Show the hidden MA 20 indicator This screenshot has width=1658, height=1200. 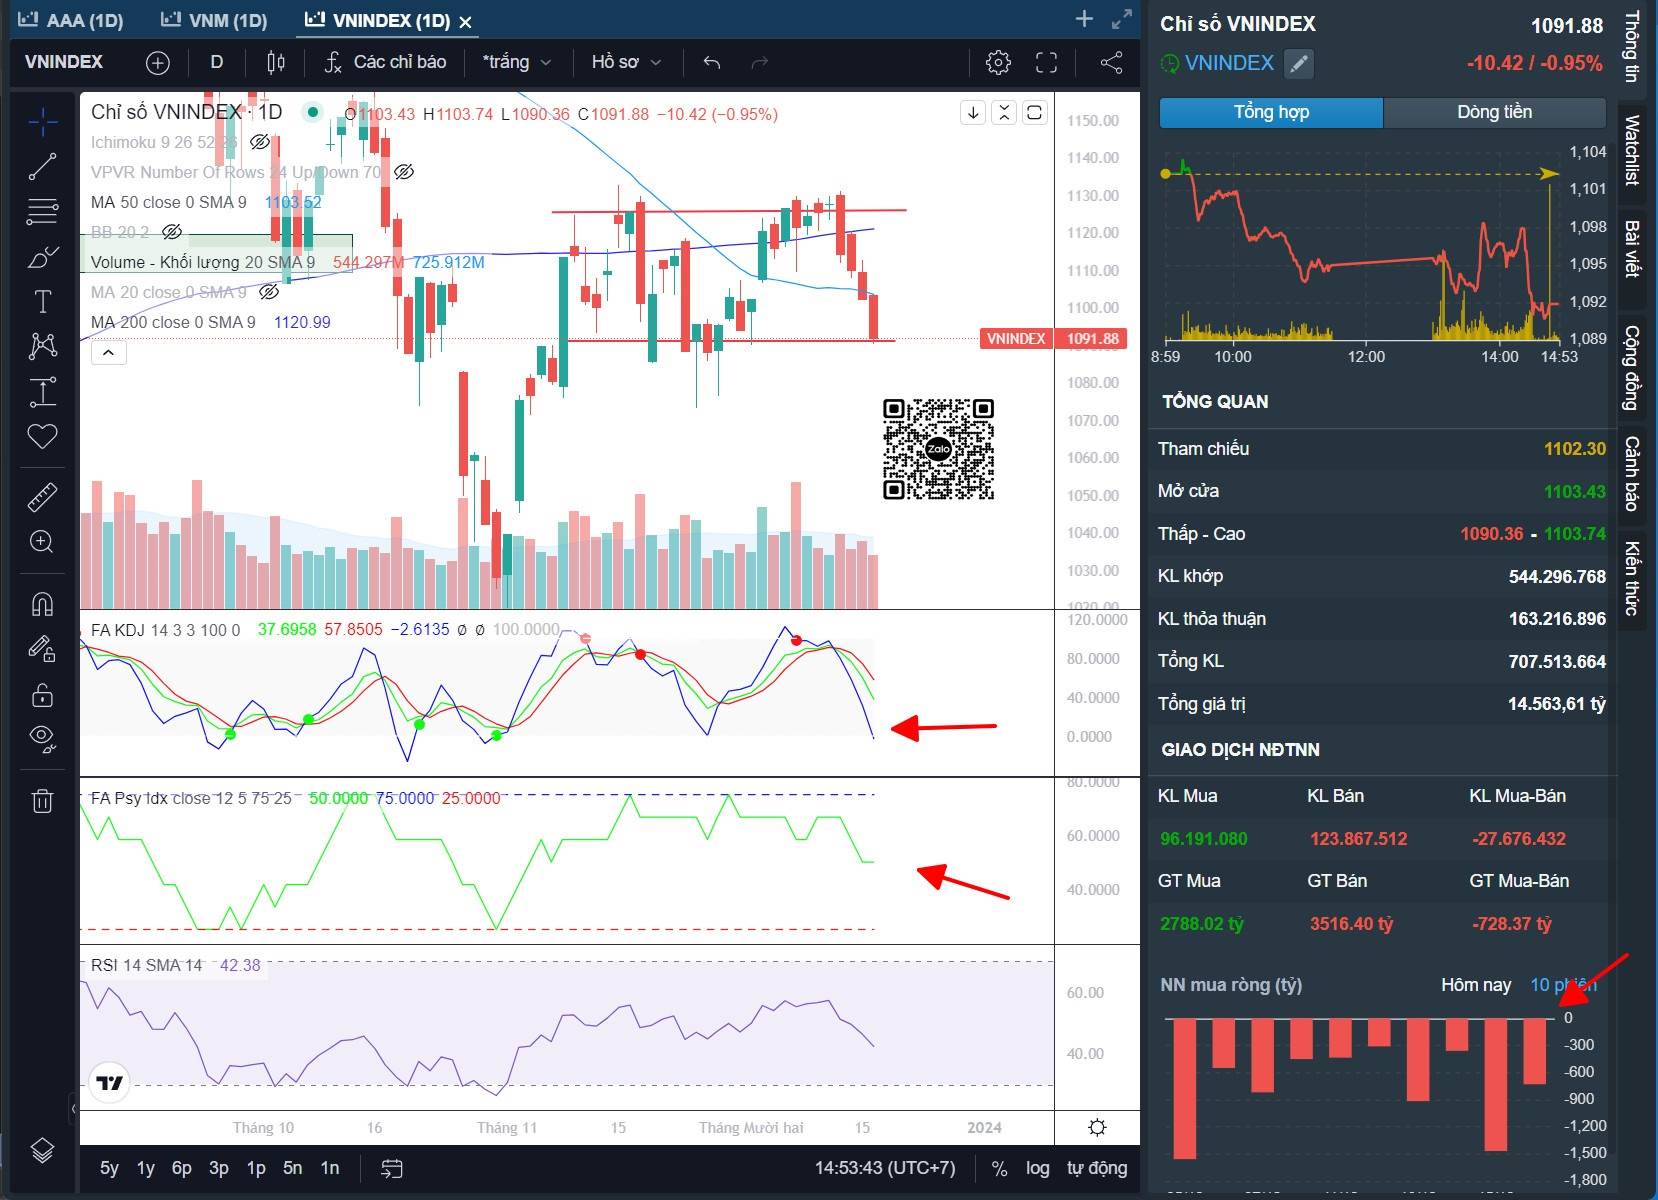click(268, 292)
